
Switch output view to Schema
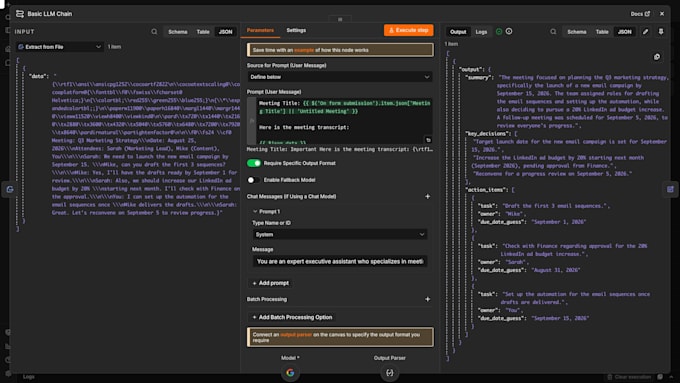click(x=577, y=32)
